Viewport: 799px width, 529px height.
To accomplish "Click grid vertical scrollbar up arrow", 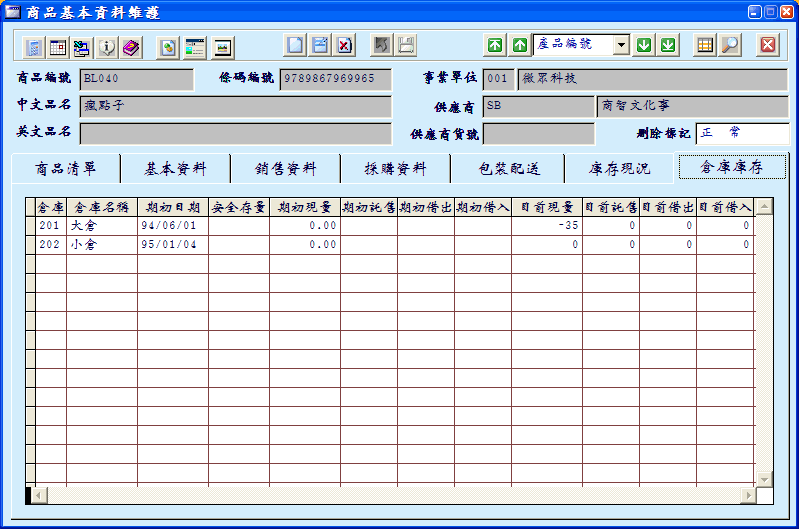I will tap(764, 206).
